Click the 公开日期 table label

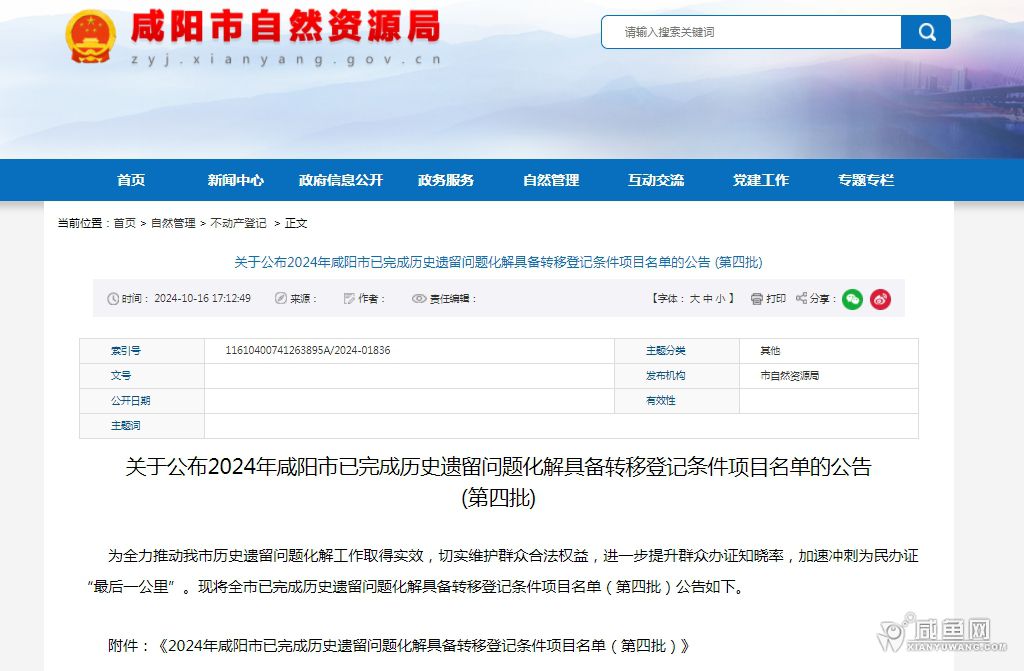pyautogui.click(x=131, y=401)
